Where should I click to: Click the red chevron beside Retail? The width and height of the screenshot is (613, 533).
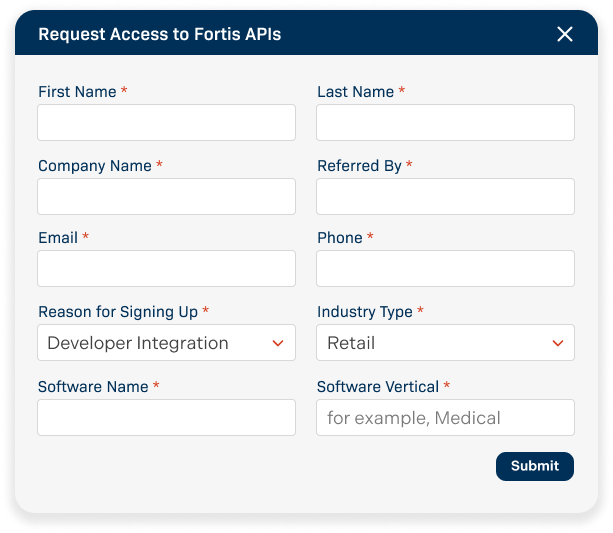[x=558, y=343]
